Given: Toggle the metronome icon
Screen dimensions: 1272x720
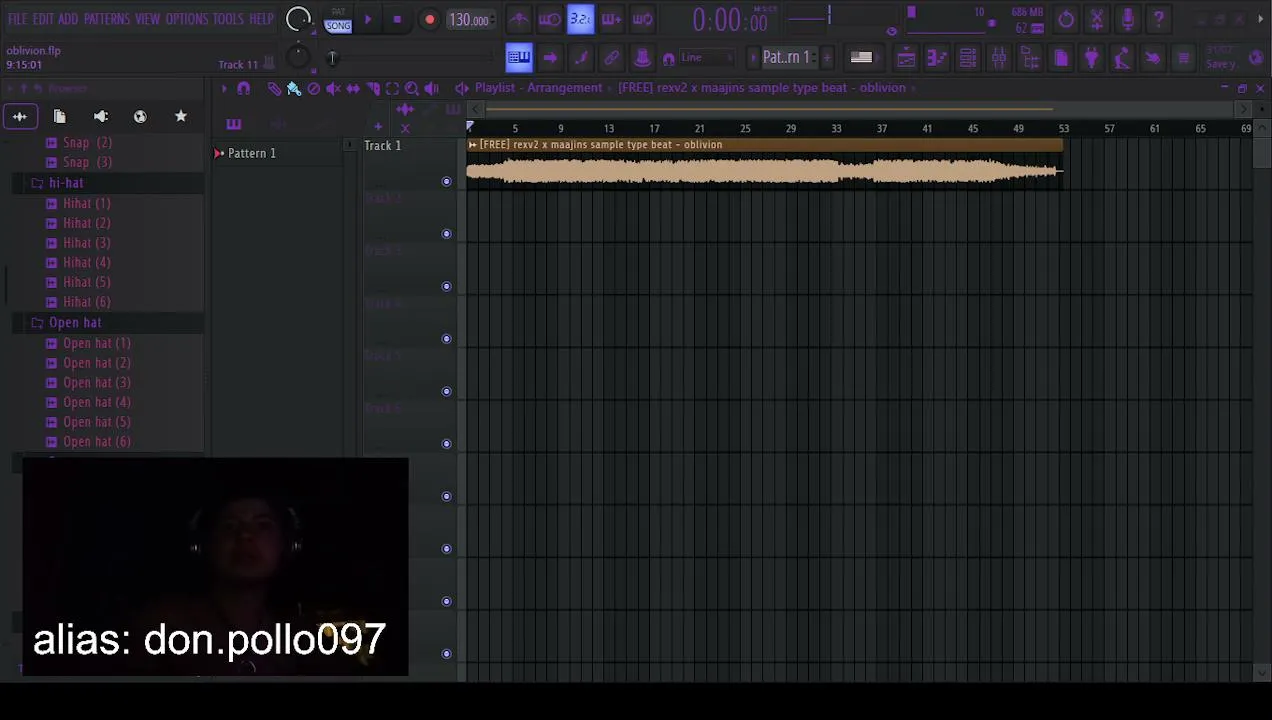Looking at the screenshot, I should point(519,19).
